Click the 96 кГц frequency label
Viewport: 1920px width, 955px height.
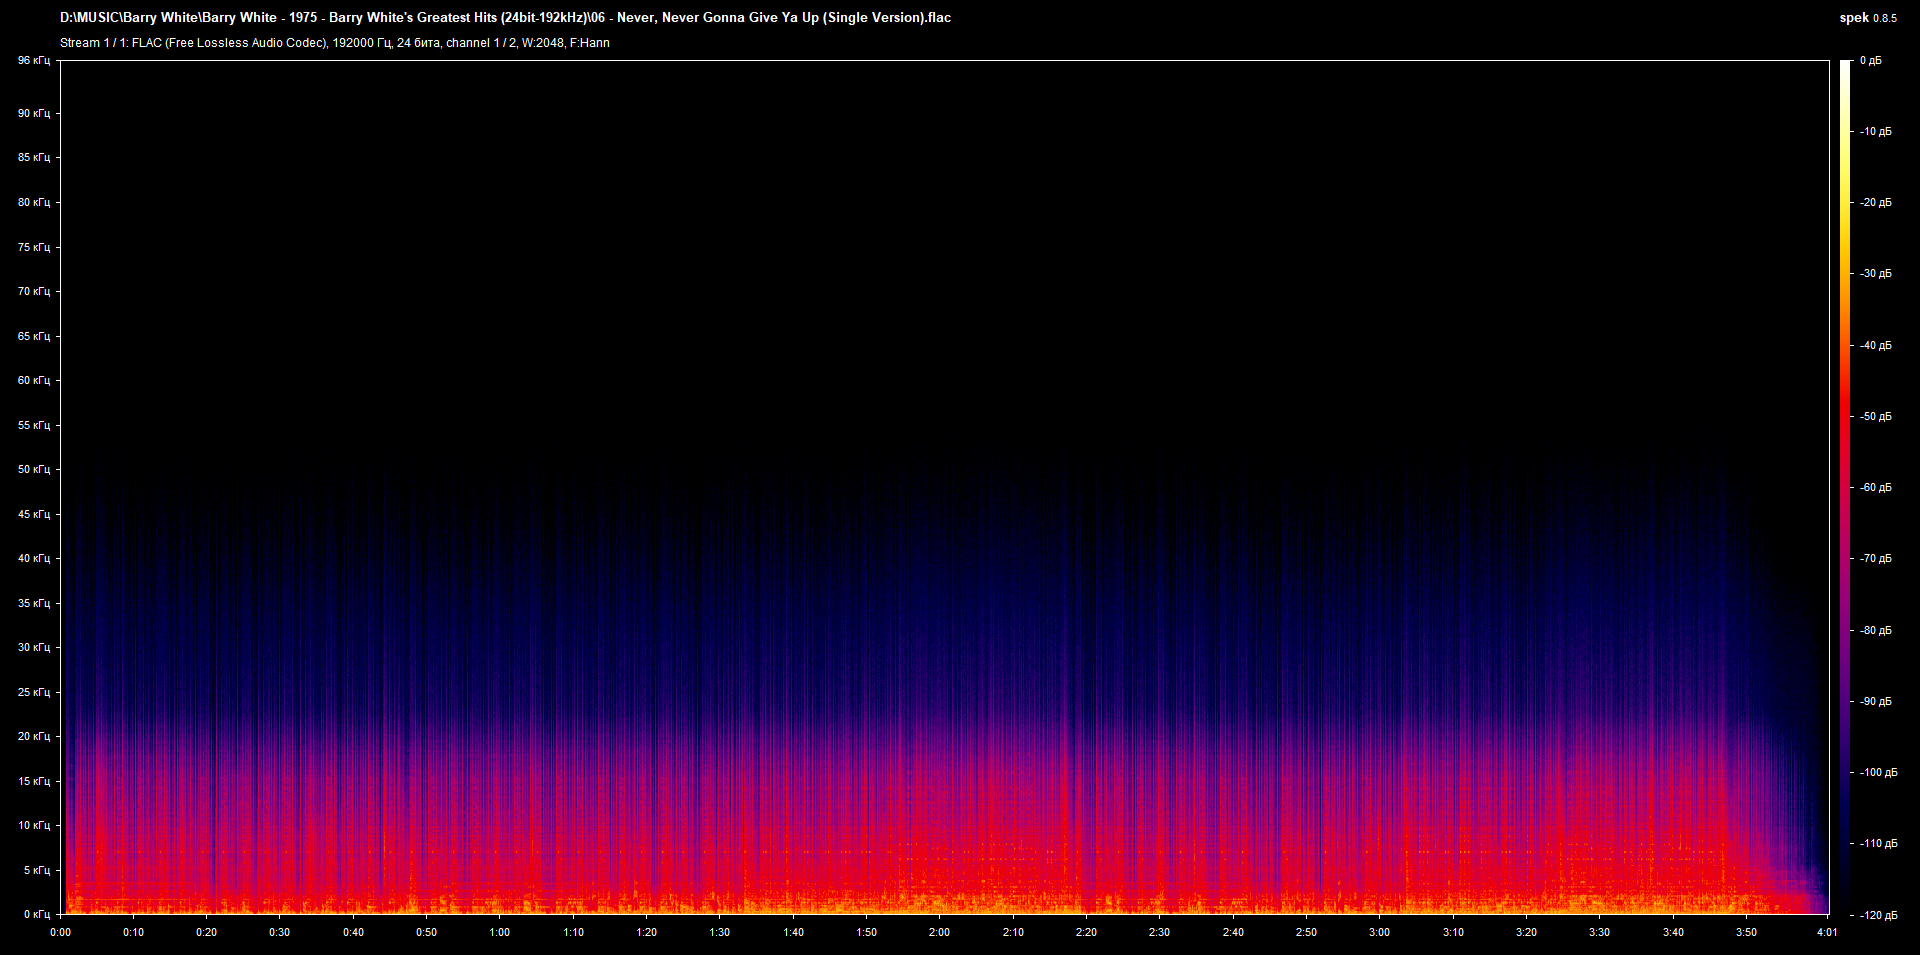[34, 61]
